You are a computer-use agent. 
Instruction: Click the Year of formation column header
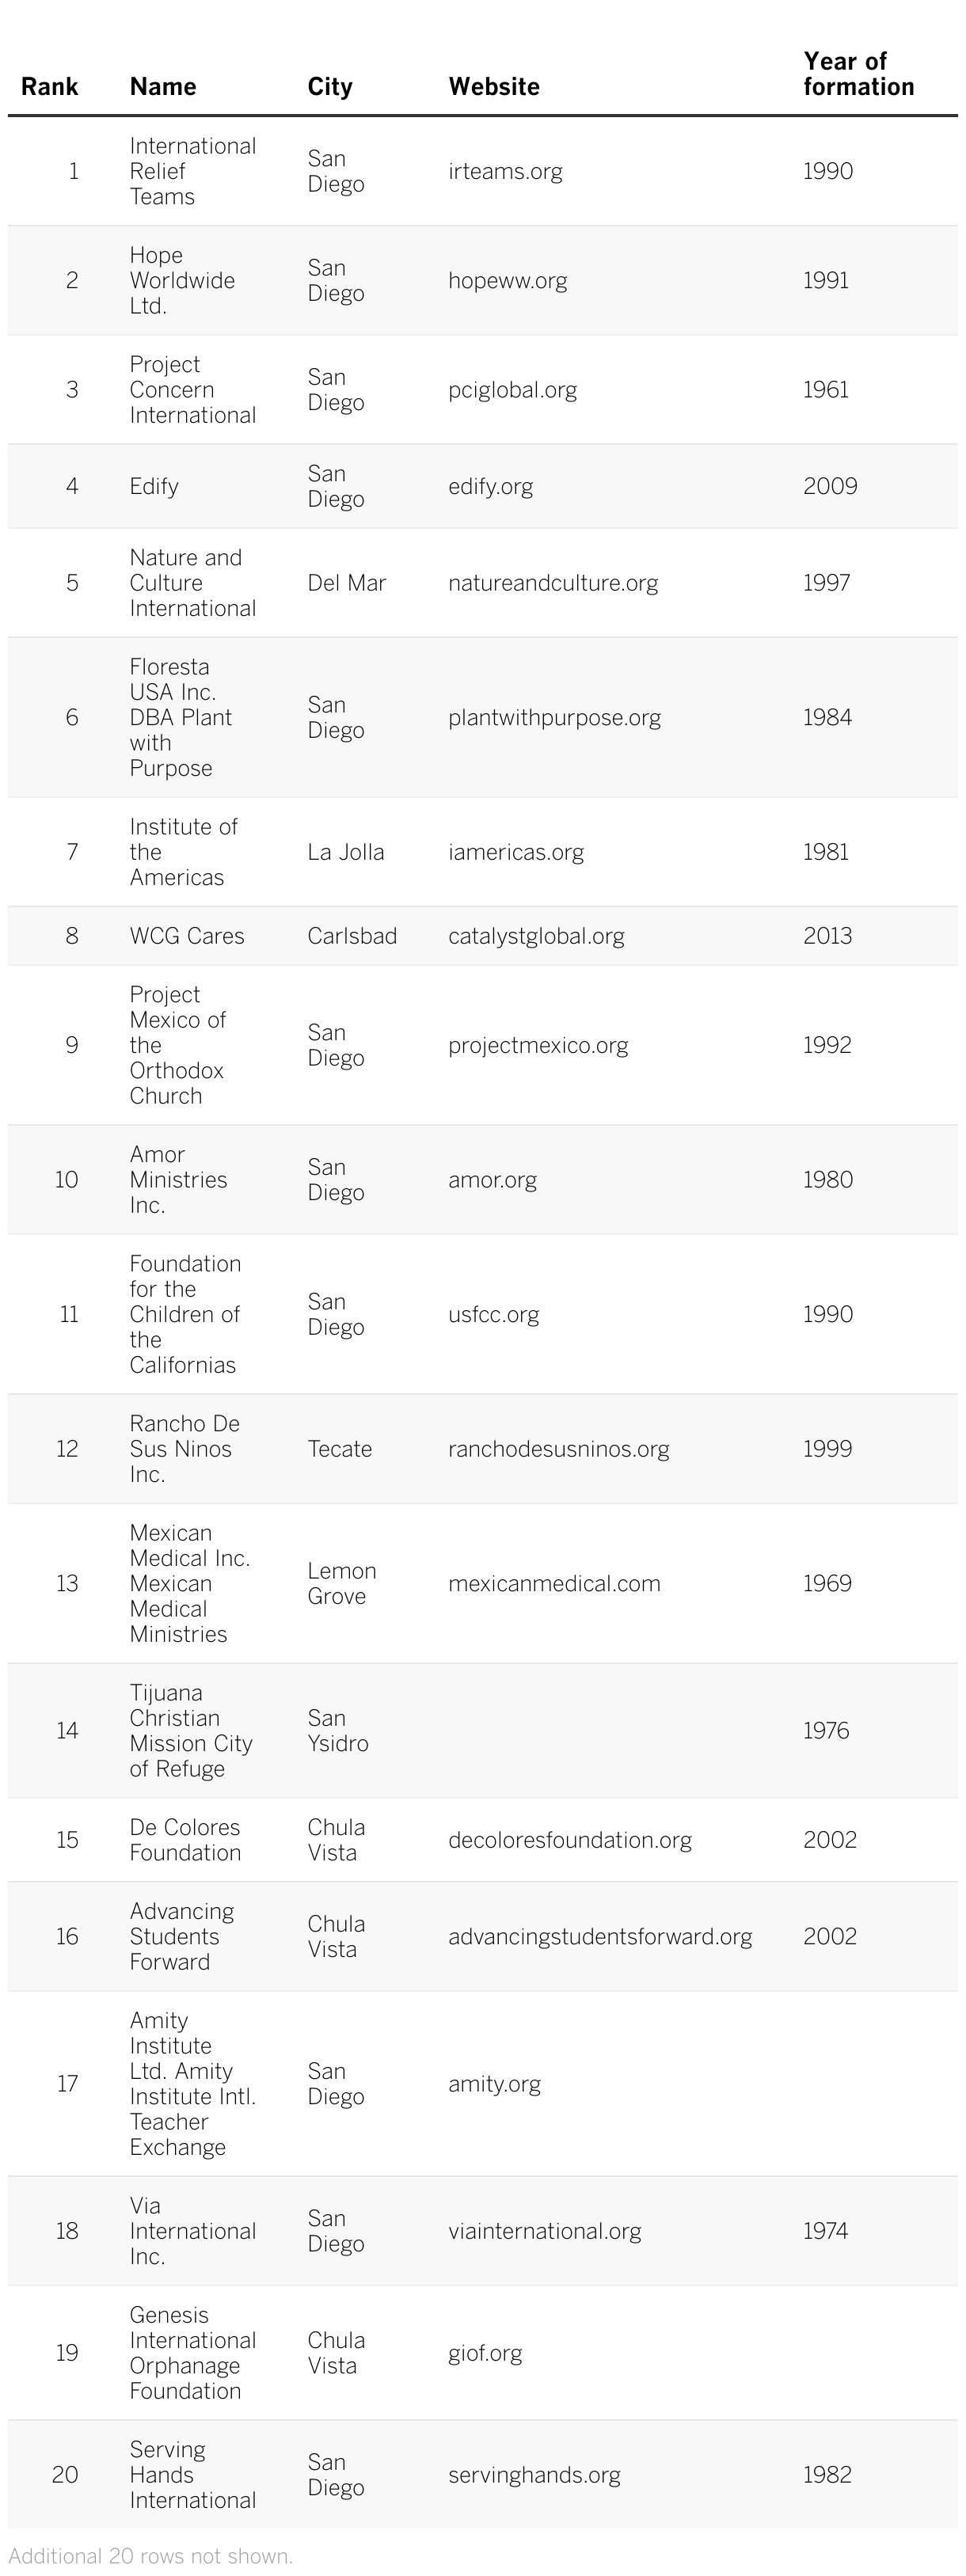[858, 74]
